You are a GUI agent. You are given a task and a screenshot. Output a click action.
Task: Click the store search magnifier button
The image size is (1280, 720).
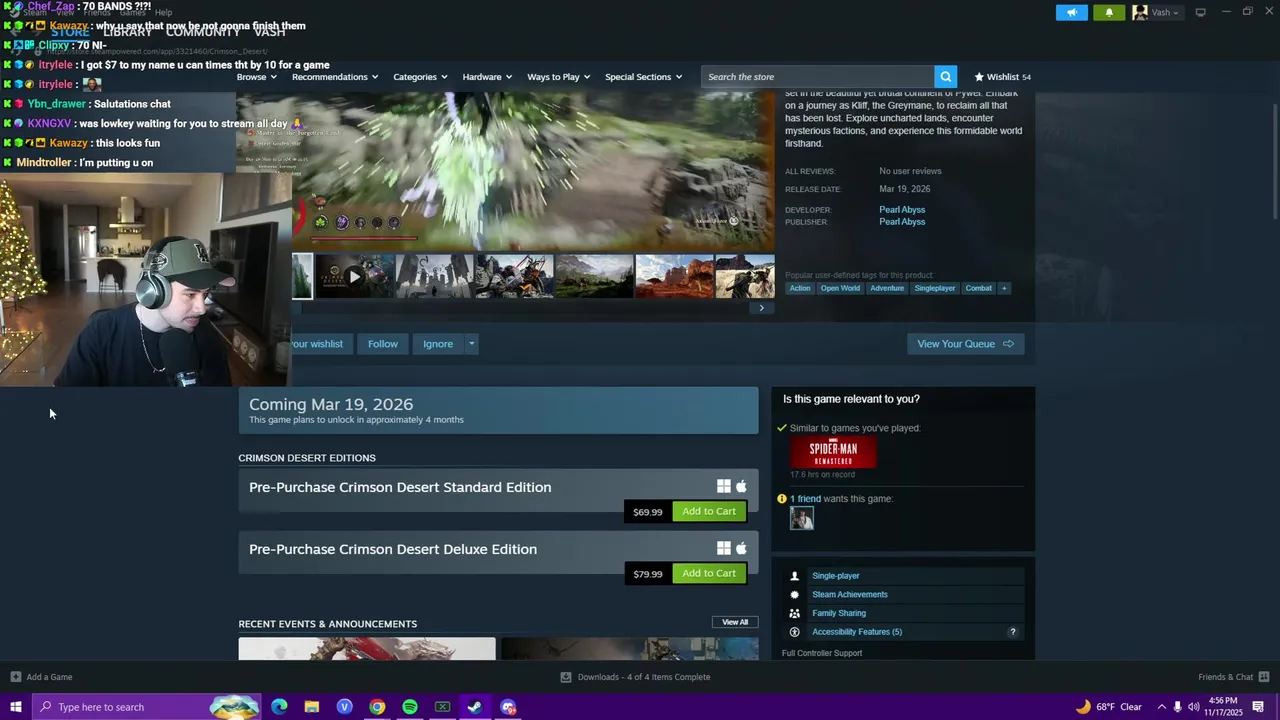945,77
